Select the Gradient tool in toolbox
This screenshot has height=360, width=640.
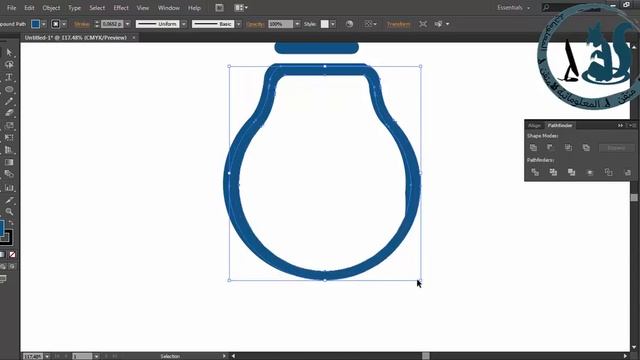(9, 162)
